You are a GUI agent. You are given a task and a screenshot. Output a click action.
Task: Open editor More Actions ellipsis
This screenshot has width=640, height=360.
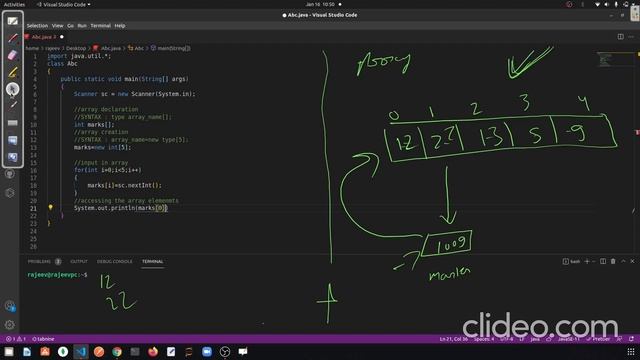(631, 36)
